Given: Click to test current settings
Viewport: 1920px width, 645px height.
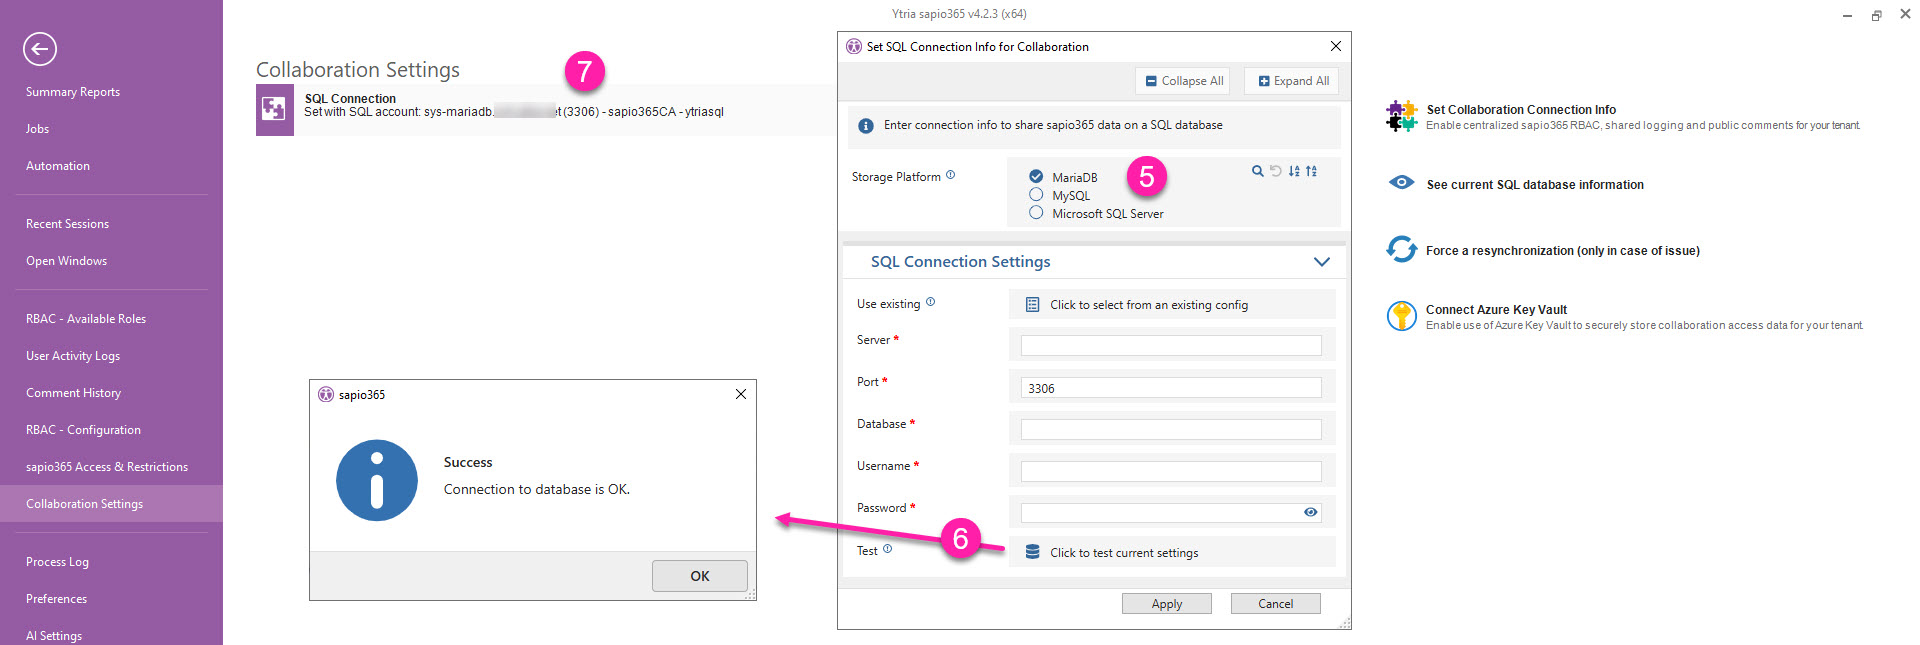Looking at the screenshot, I should pos(1172,552).
